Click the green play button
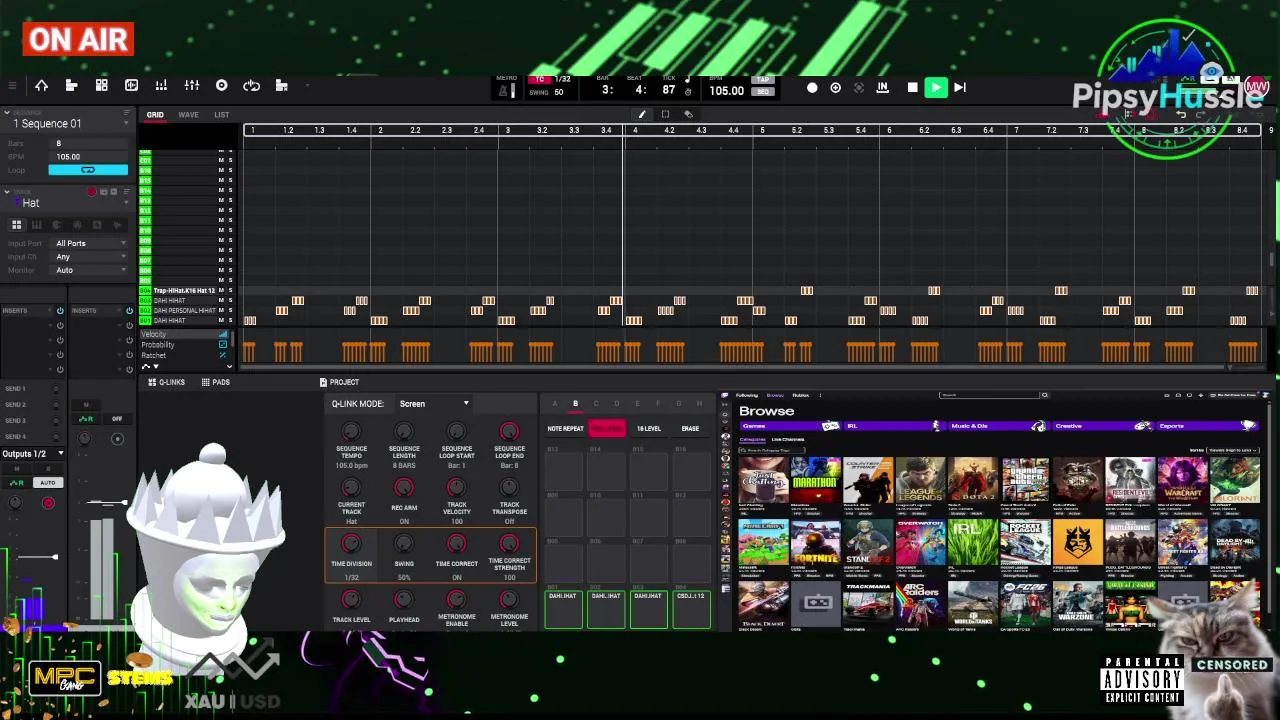The image size is (1280, 720). tap(936, 88)
